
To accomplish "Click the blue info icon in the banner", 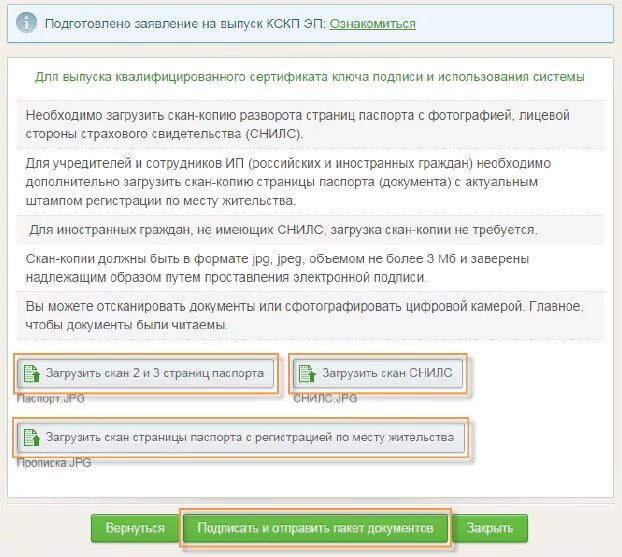I will (26, 22).
